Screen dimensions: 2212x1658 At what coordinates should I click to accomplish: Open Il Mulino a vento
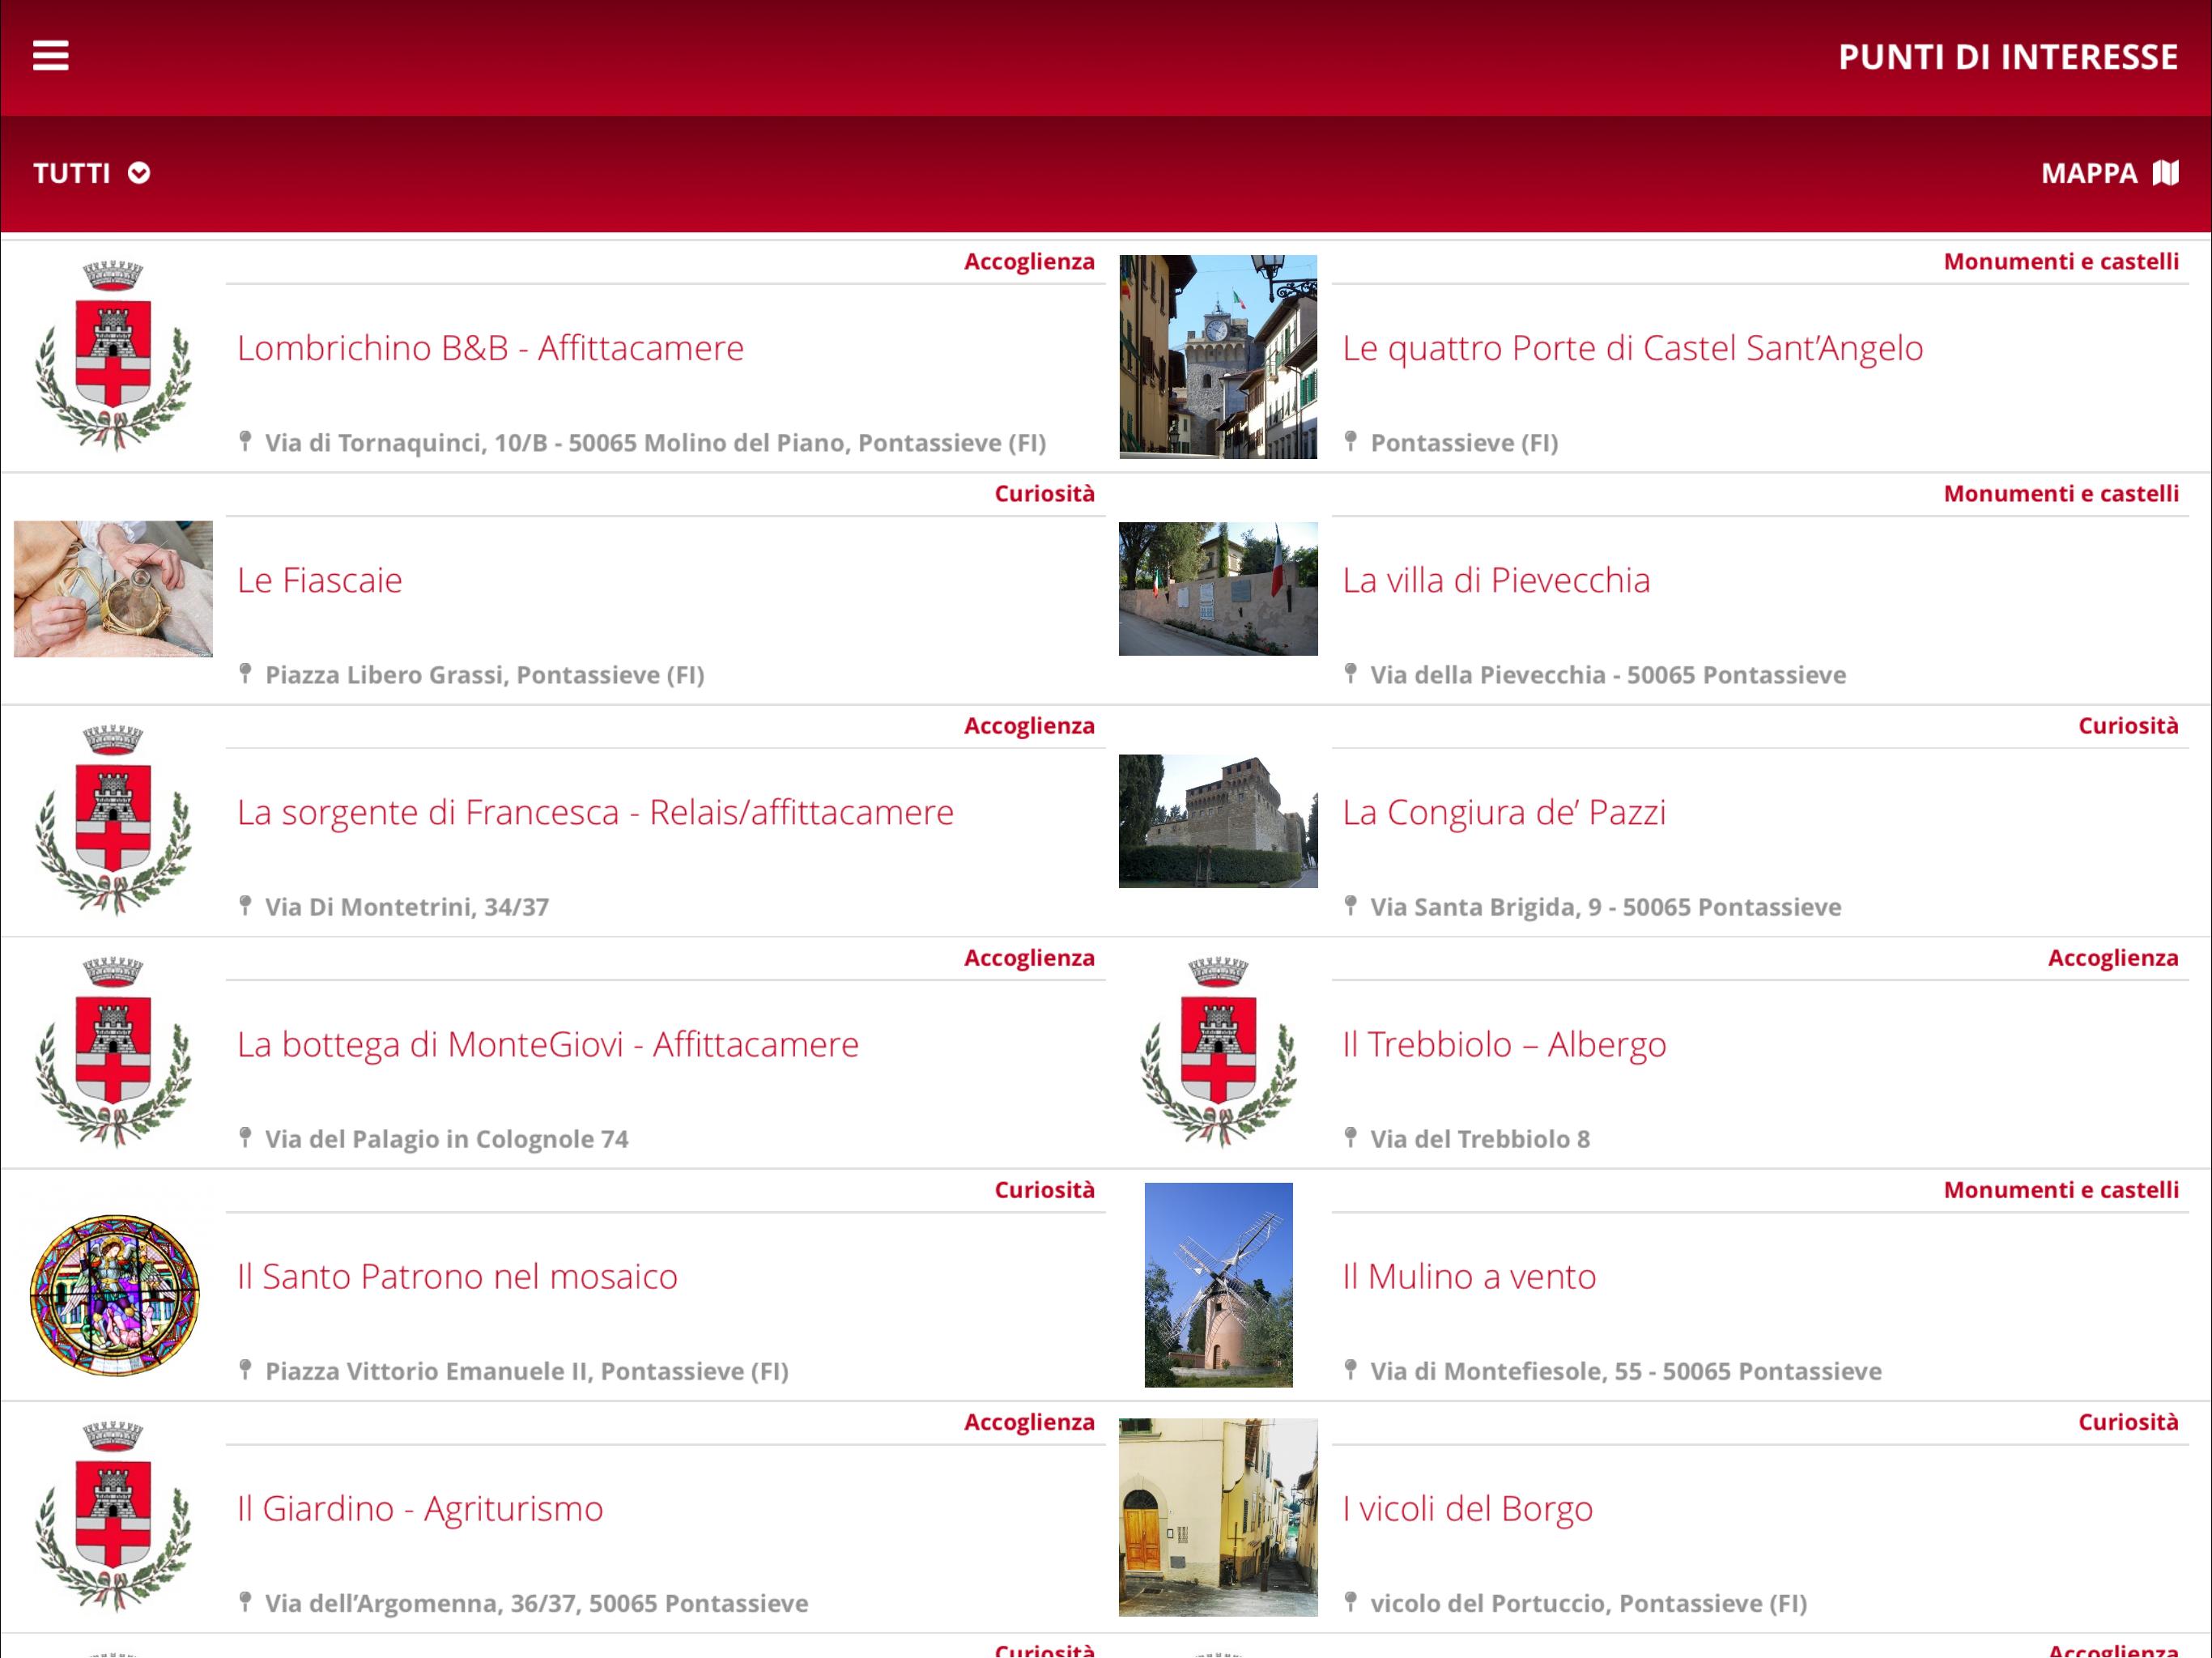tap(1469, 1276)
